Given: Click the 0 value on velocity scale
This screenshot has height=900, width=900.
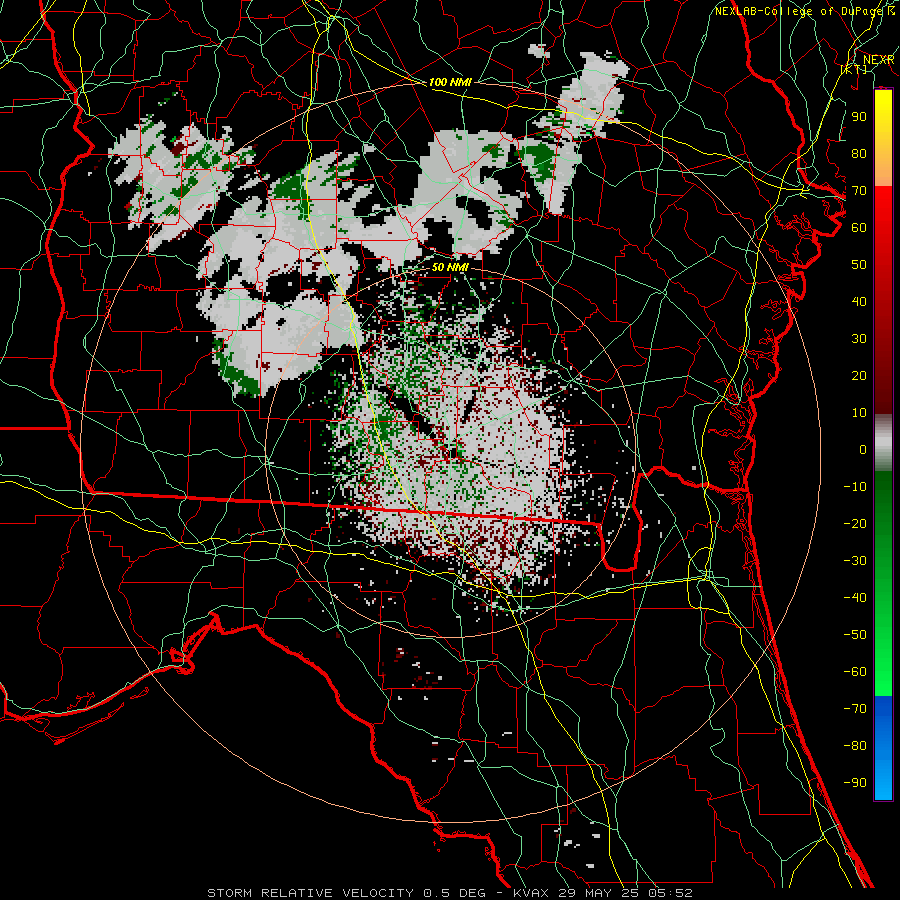Looking at the screenshot, I should (x=863, y=449).
